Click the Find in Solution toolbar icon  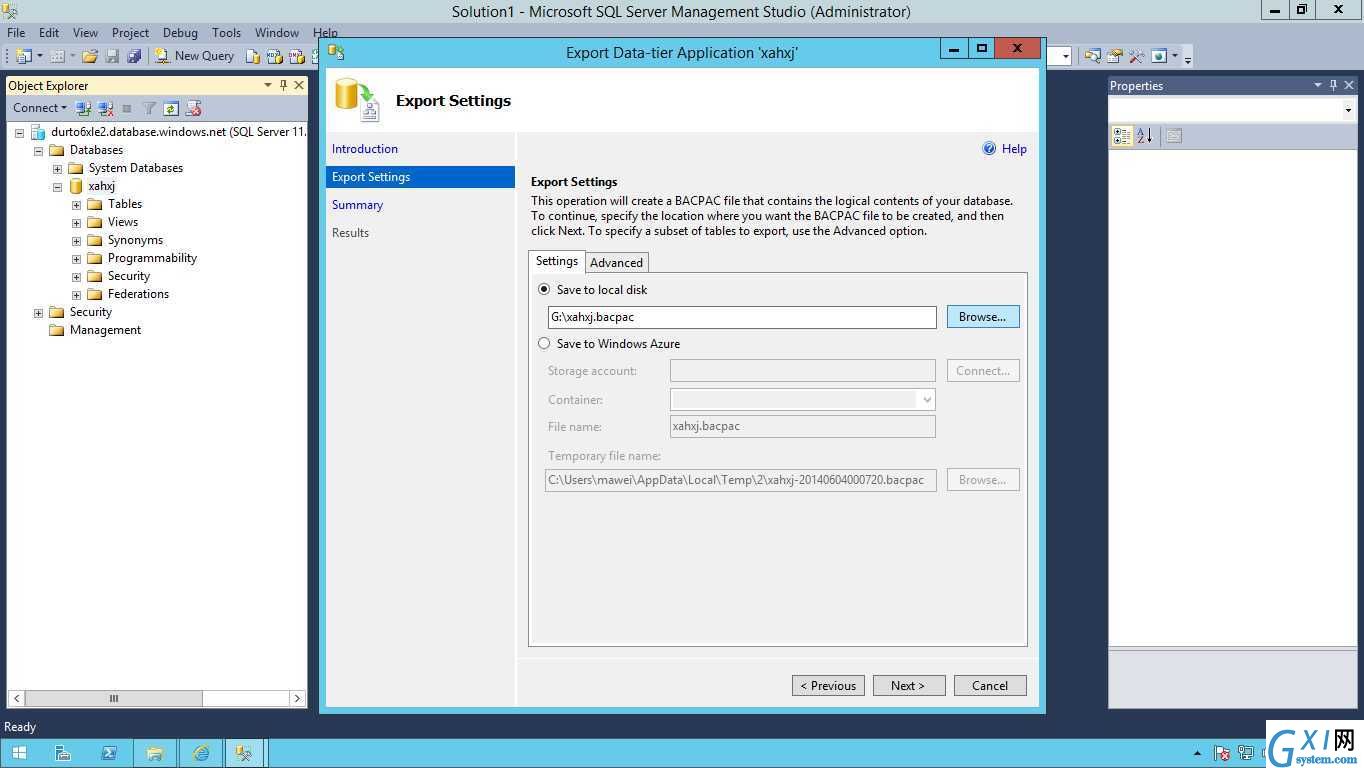point(1092,56)
